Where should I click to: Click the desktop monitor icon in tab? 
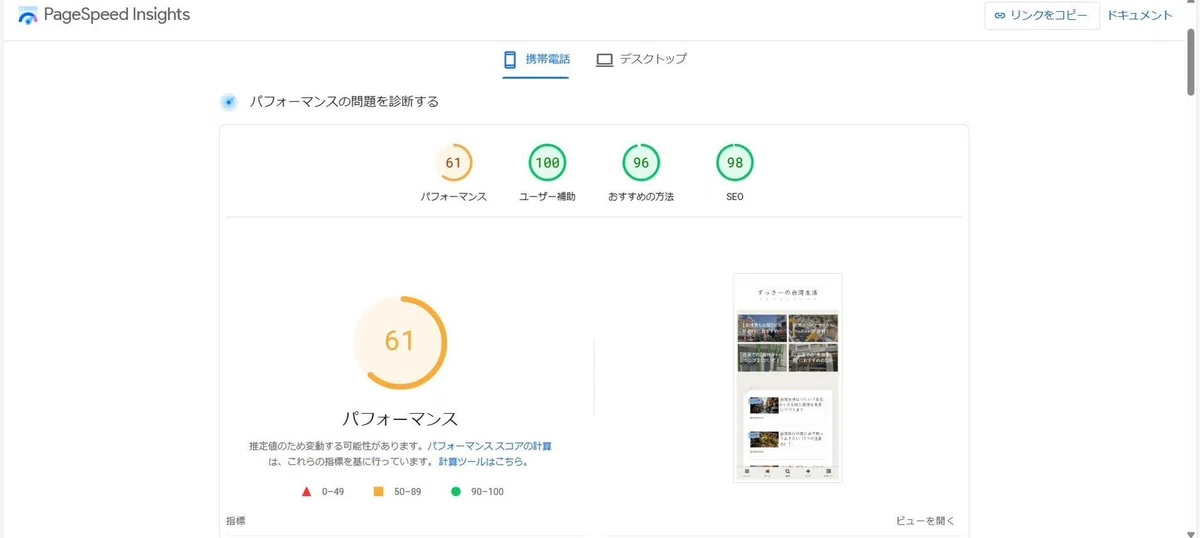(604, 60)
